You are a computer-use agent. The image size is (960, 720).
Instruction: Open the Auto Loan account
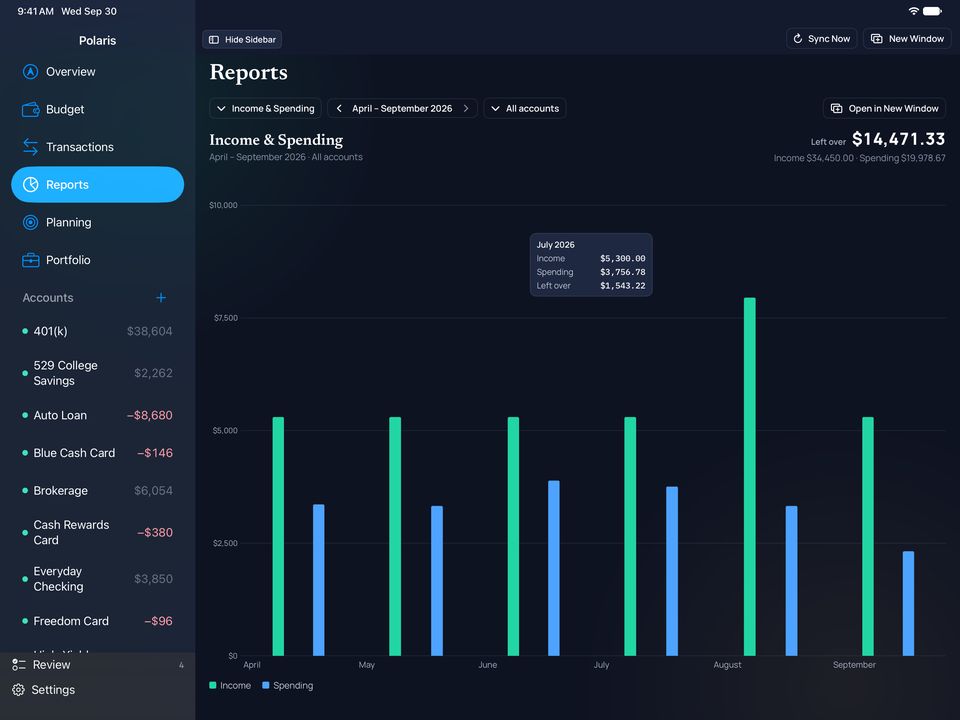(x=97, y=415)
